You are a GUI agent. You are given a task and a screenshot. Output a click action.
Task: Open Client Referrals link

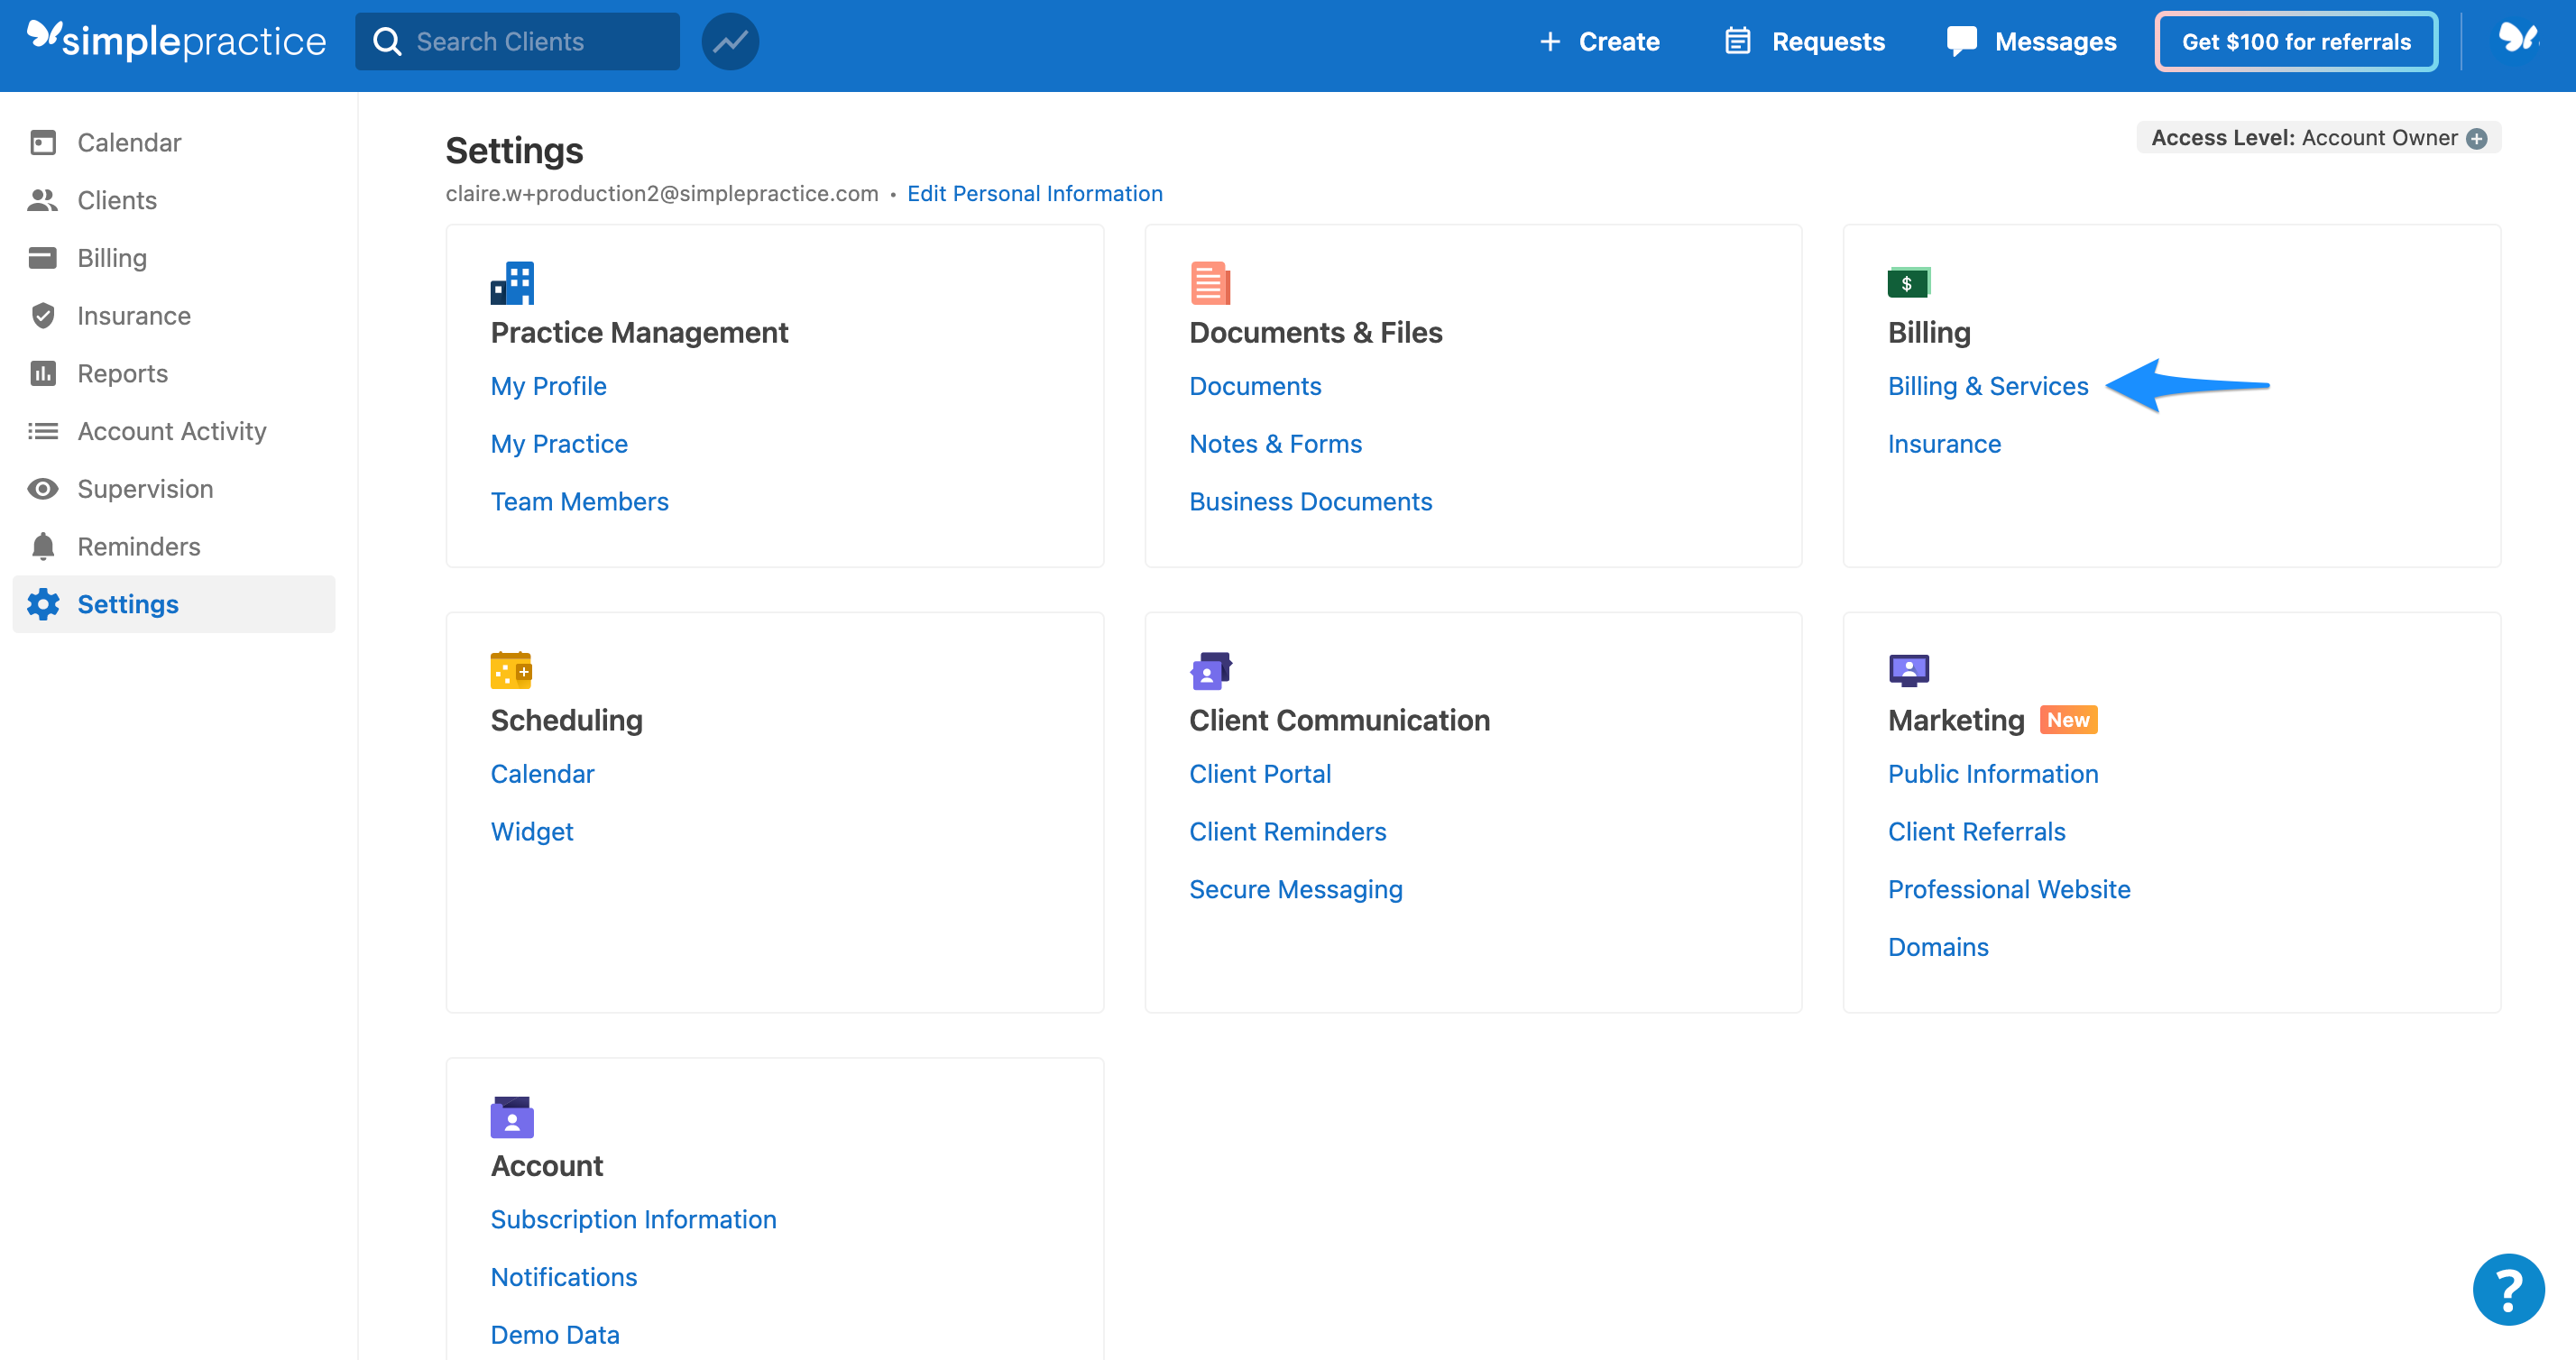[x=1976, y=831]
